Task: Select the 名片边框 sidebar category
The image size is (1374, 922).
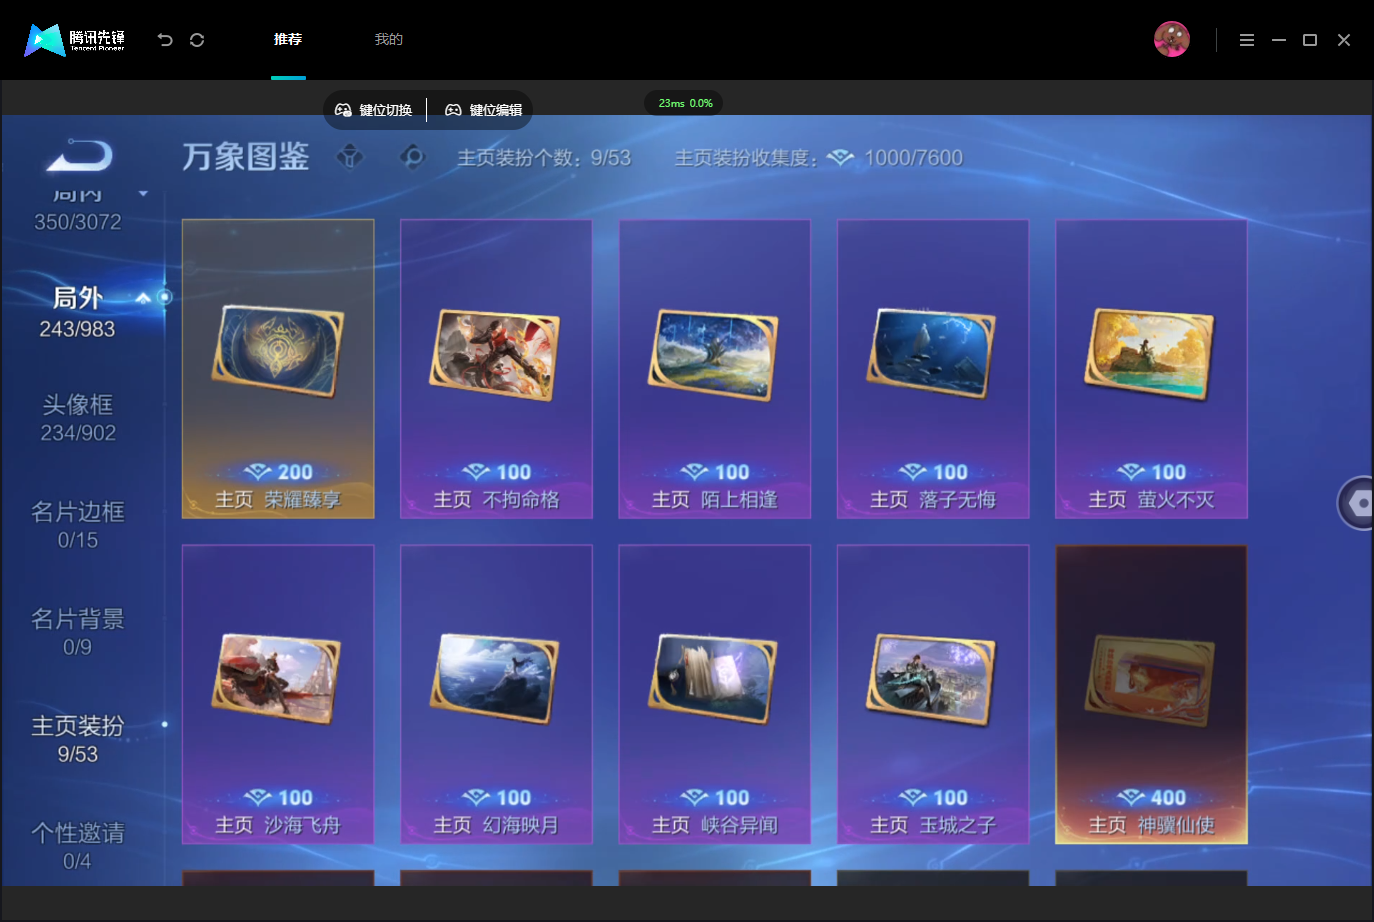Action: (78, 525)
